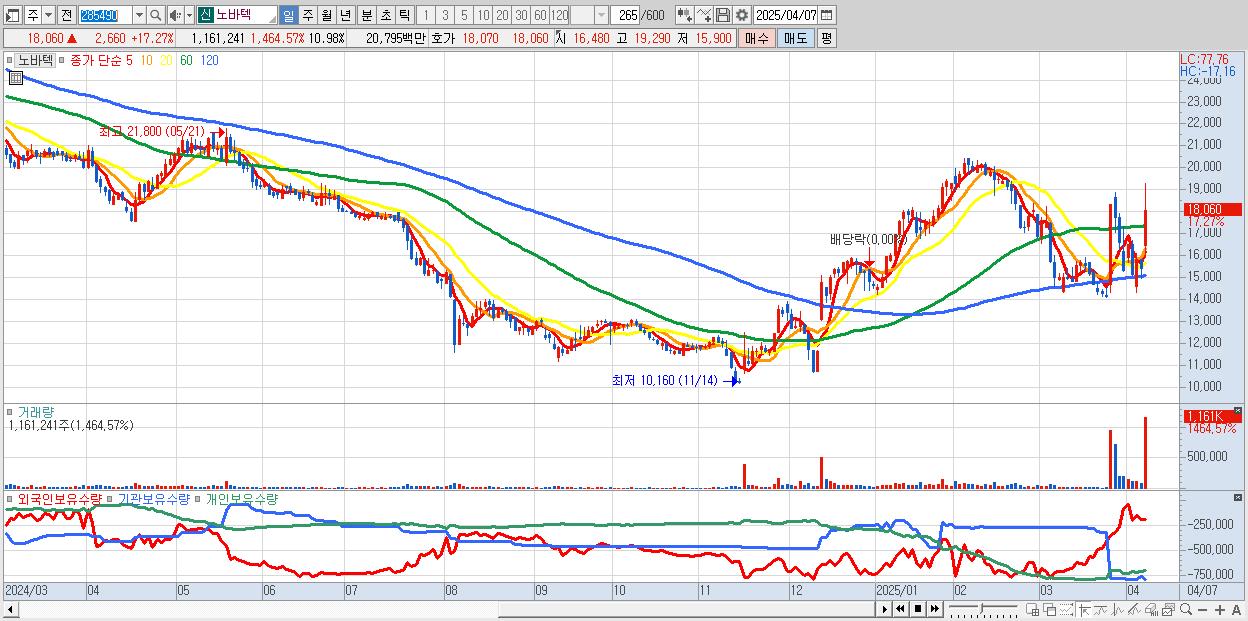
Task: Toggle the 개인보유수량 indicator marker
Action: 198,498
